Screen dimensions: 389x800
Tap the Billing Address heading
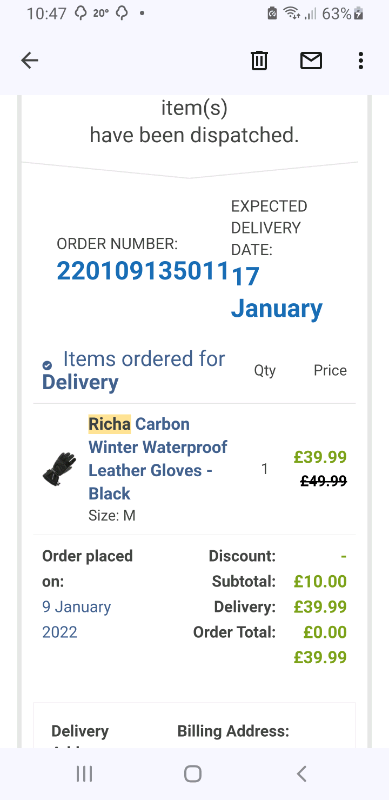[233, 731]
